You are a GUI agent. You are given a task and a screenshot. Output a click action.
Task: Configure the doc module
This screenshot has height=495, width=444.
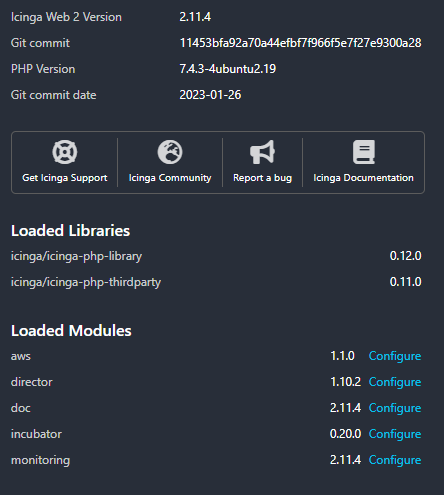pyautogui.click(x=395, y=408)
